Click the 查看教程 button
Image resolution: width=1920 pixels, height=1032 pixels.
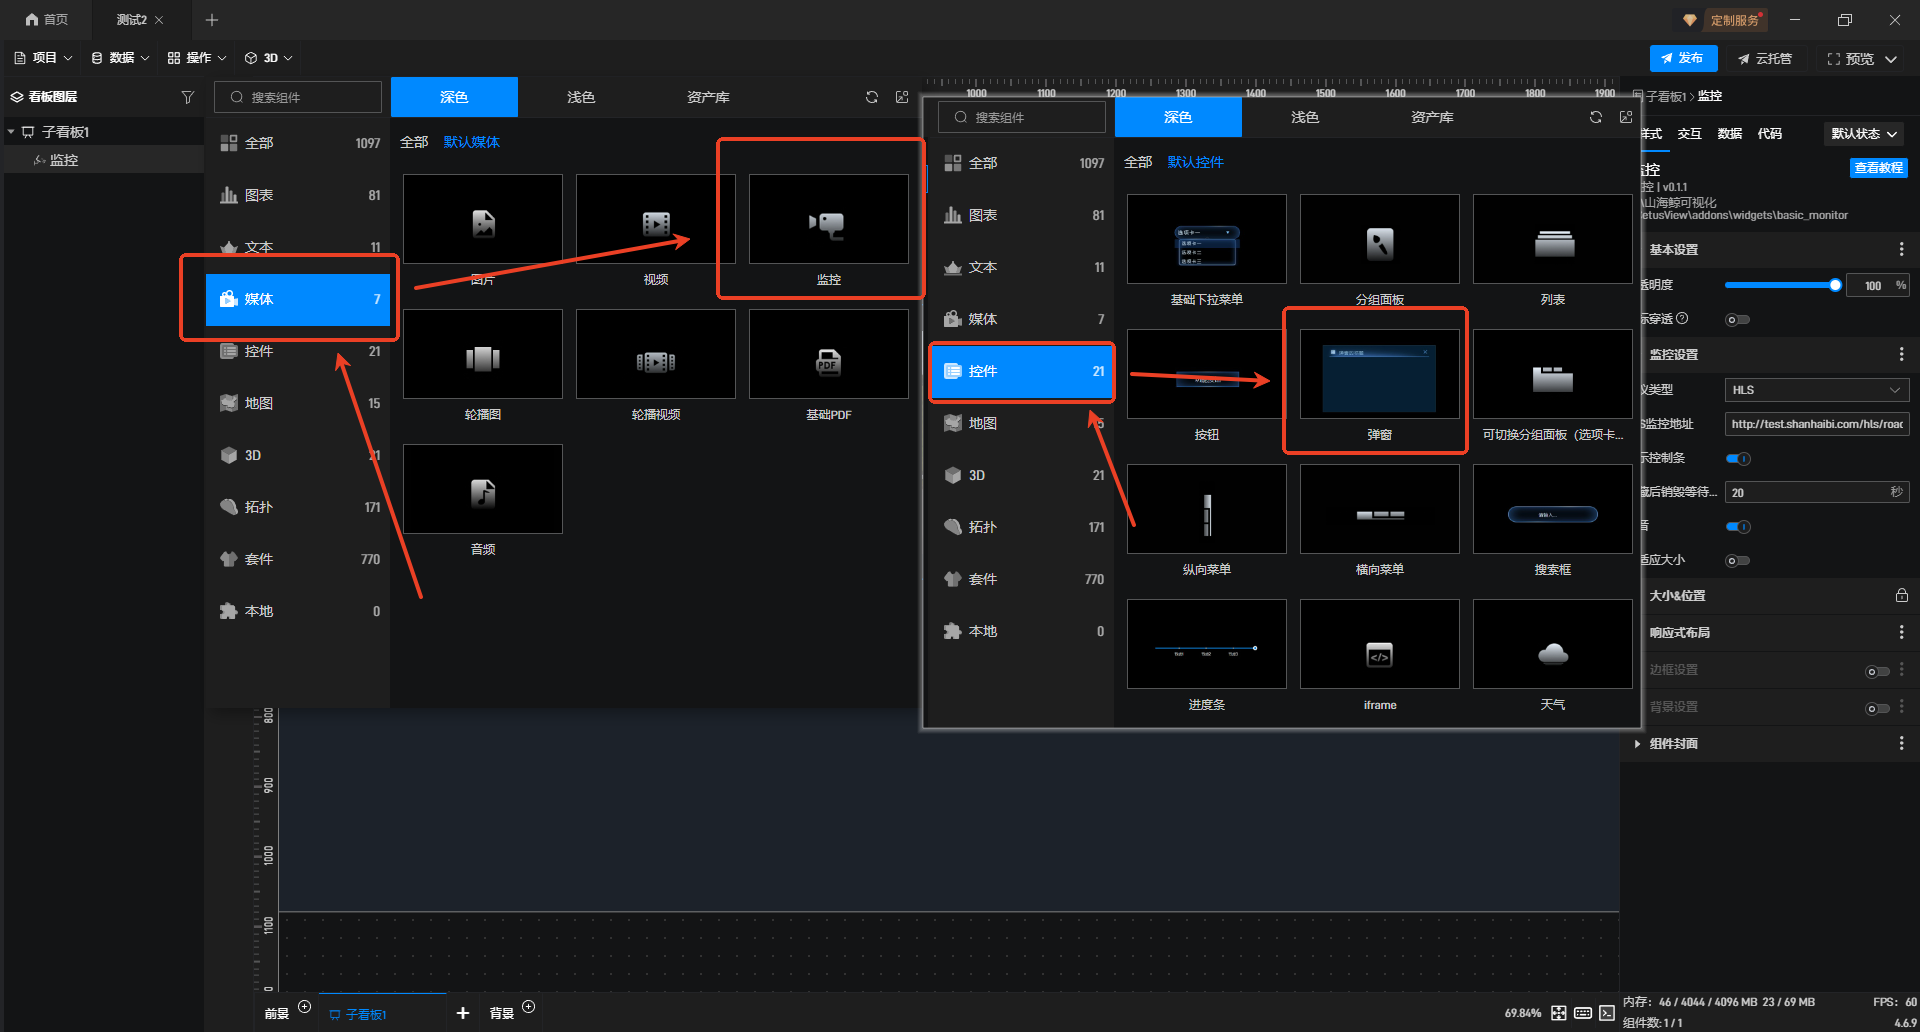coord(1878,168)
